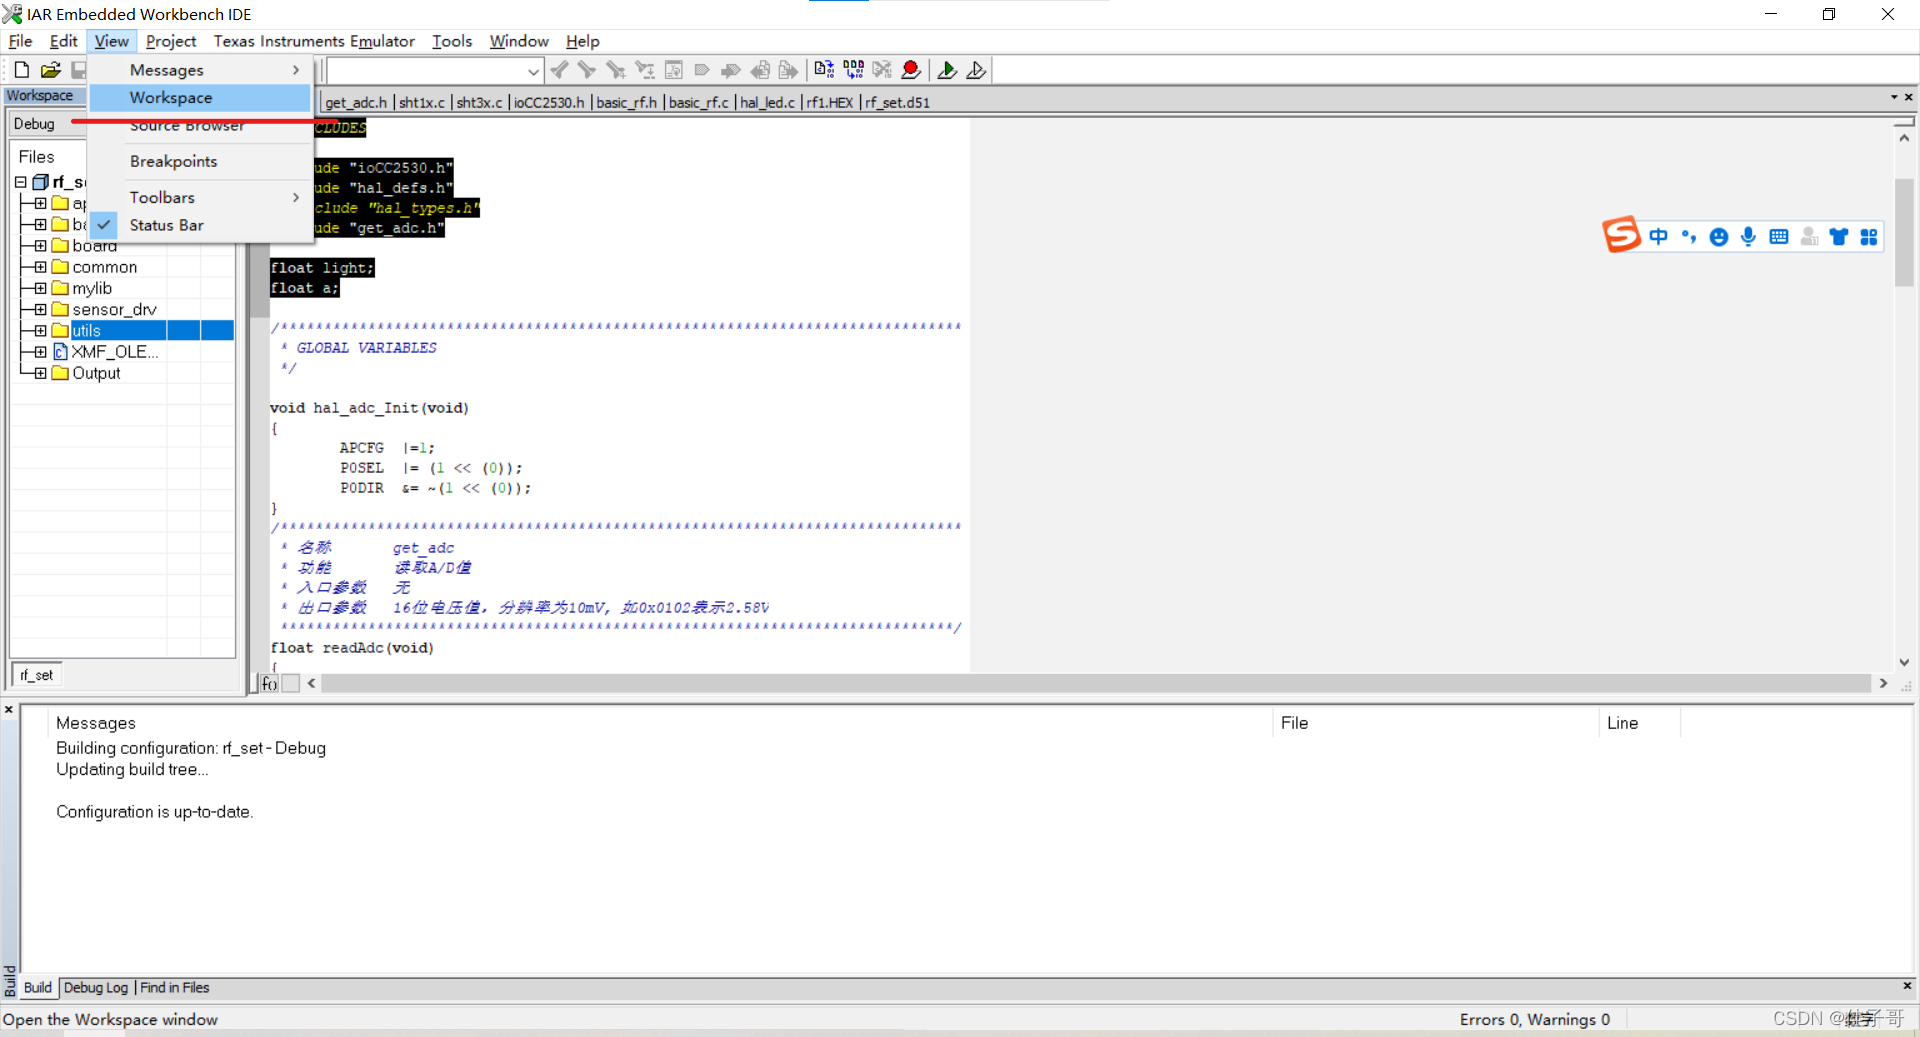Click the editor horizontal scrollbar
Image resolution: width=1920 pixels, height=1037 pixels.
(1096, 683)
